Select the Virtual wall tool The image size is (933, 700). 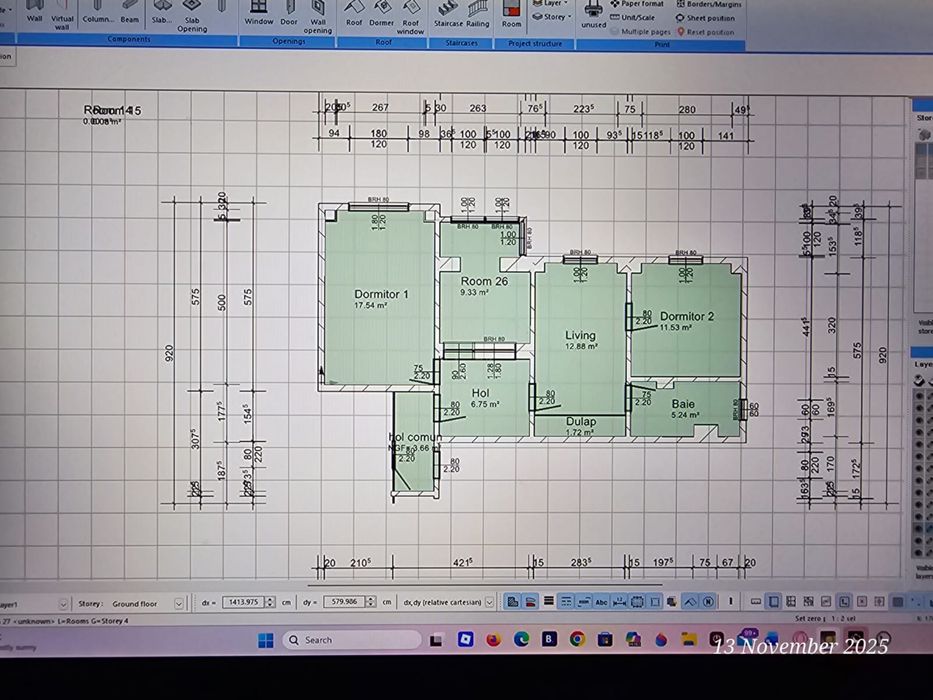[x=62, y=15]
